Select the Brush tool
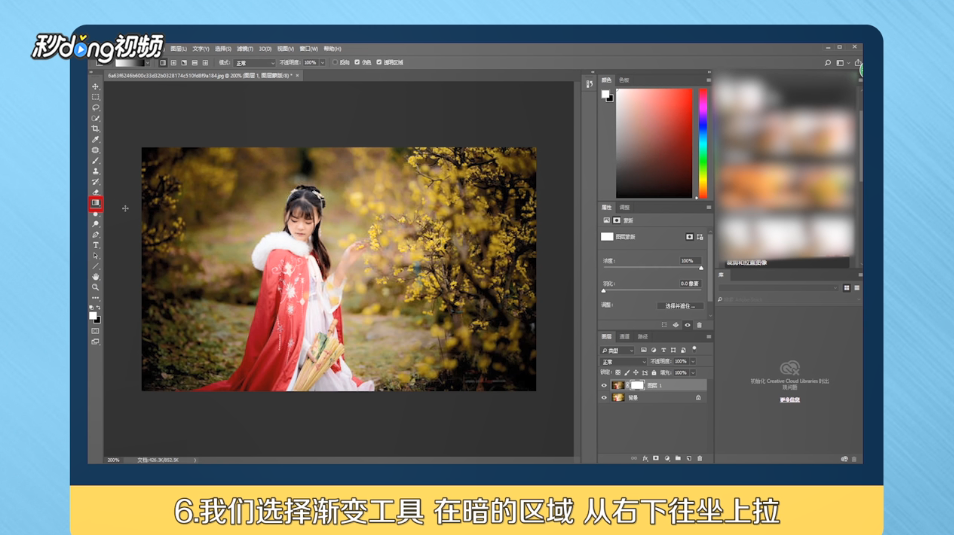This screenshot has width=954, height=535. coord(96,161)
